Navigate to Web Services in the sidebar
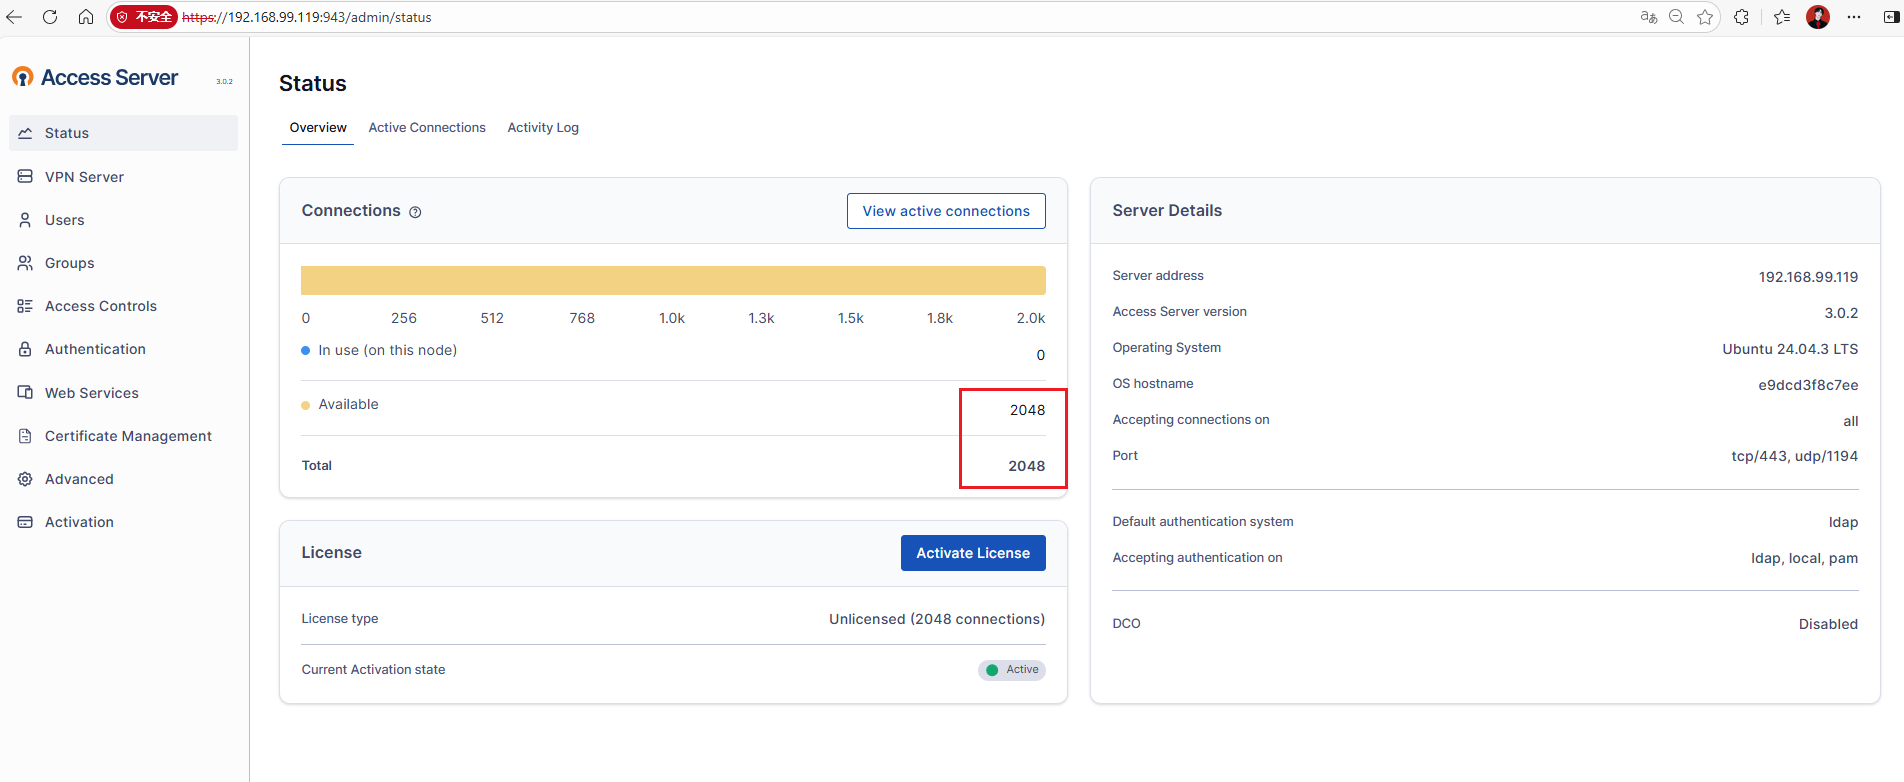The height and width of the screenshot is (782, 1904). coord(91,393)
